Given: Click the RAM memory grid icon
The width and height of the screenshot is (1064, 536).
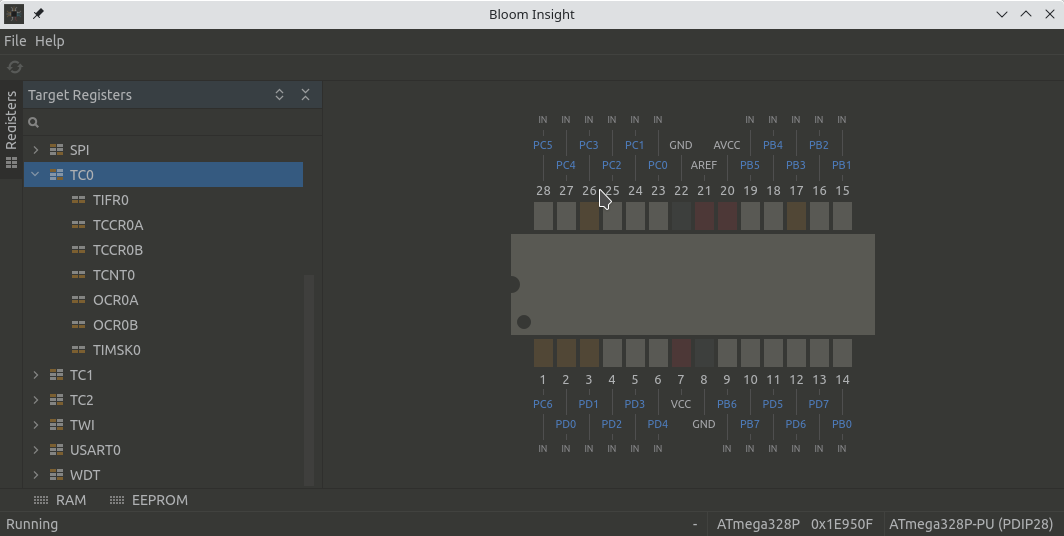Looking at the screenshot, I should pos(41,500).
